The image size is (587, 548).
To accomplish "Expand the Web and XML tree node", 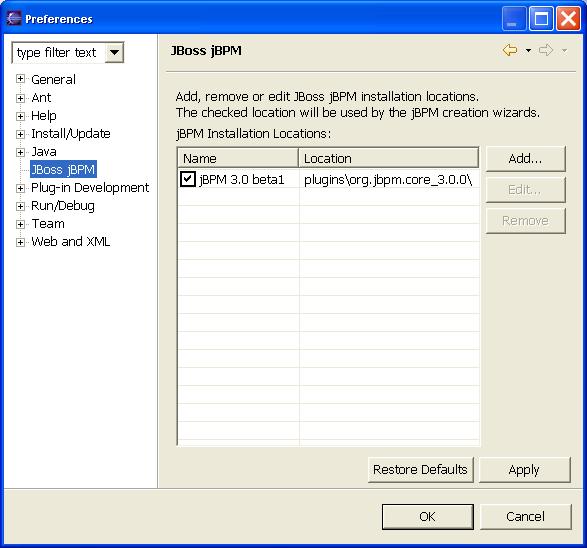I will pos(20,242).
